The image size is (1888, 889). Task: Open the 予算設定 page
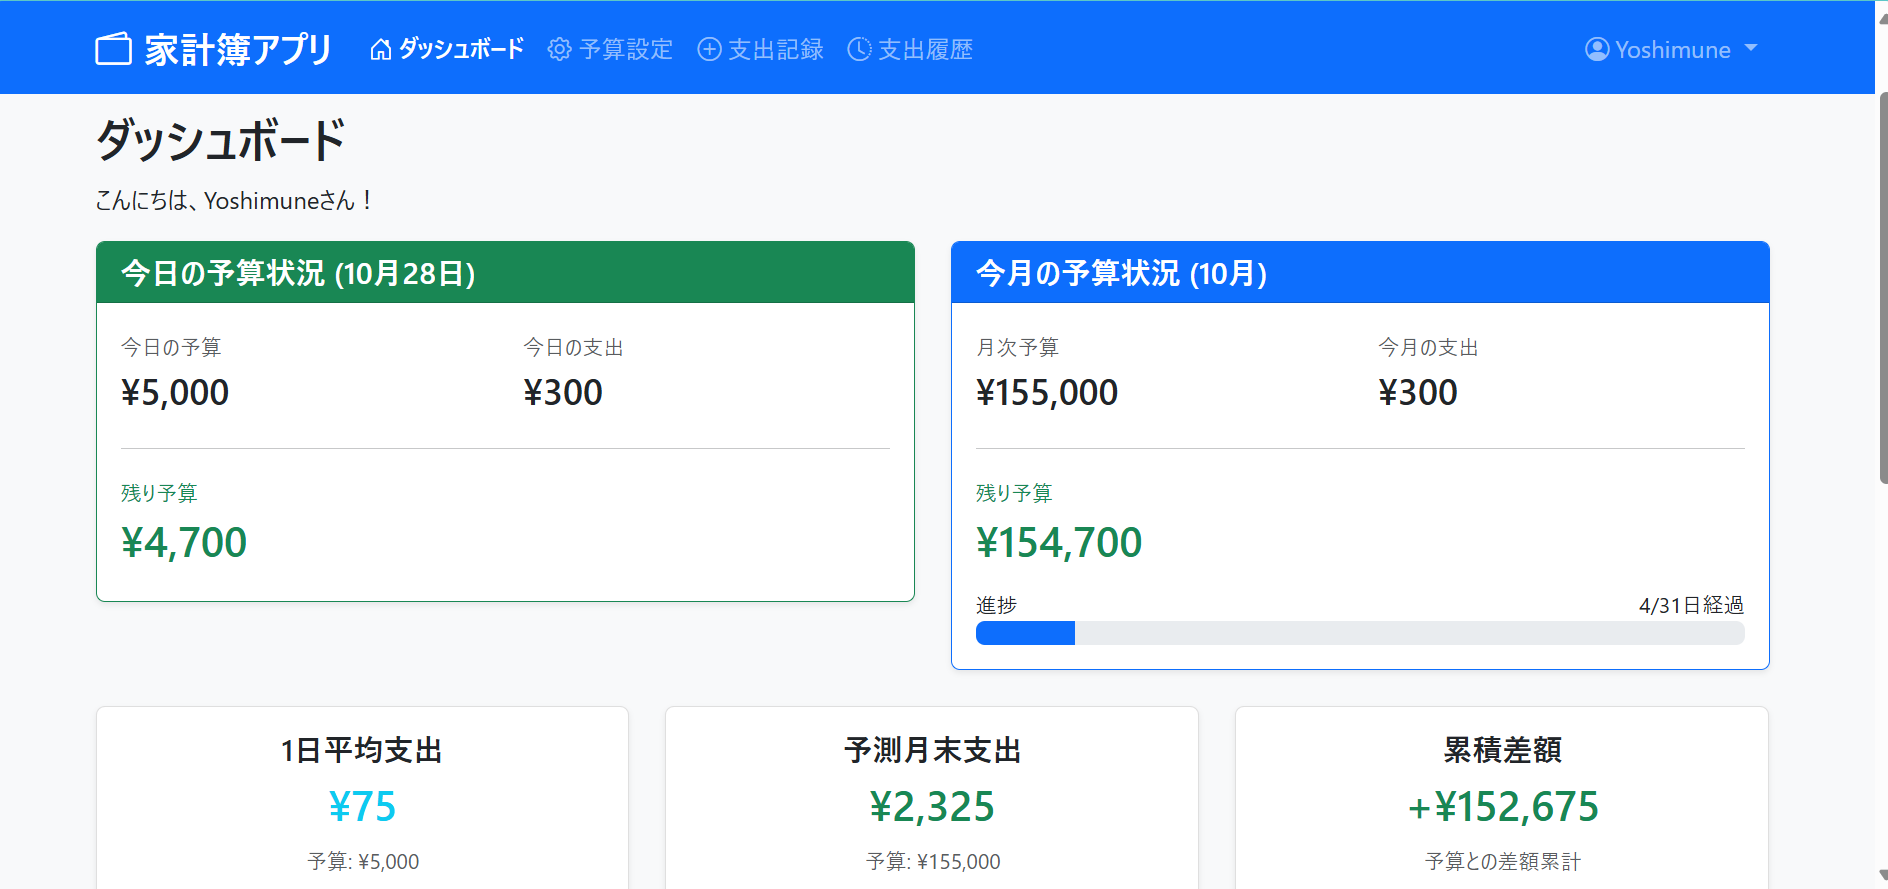click(x=610, y=49)
